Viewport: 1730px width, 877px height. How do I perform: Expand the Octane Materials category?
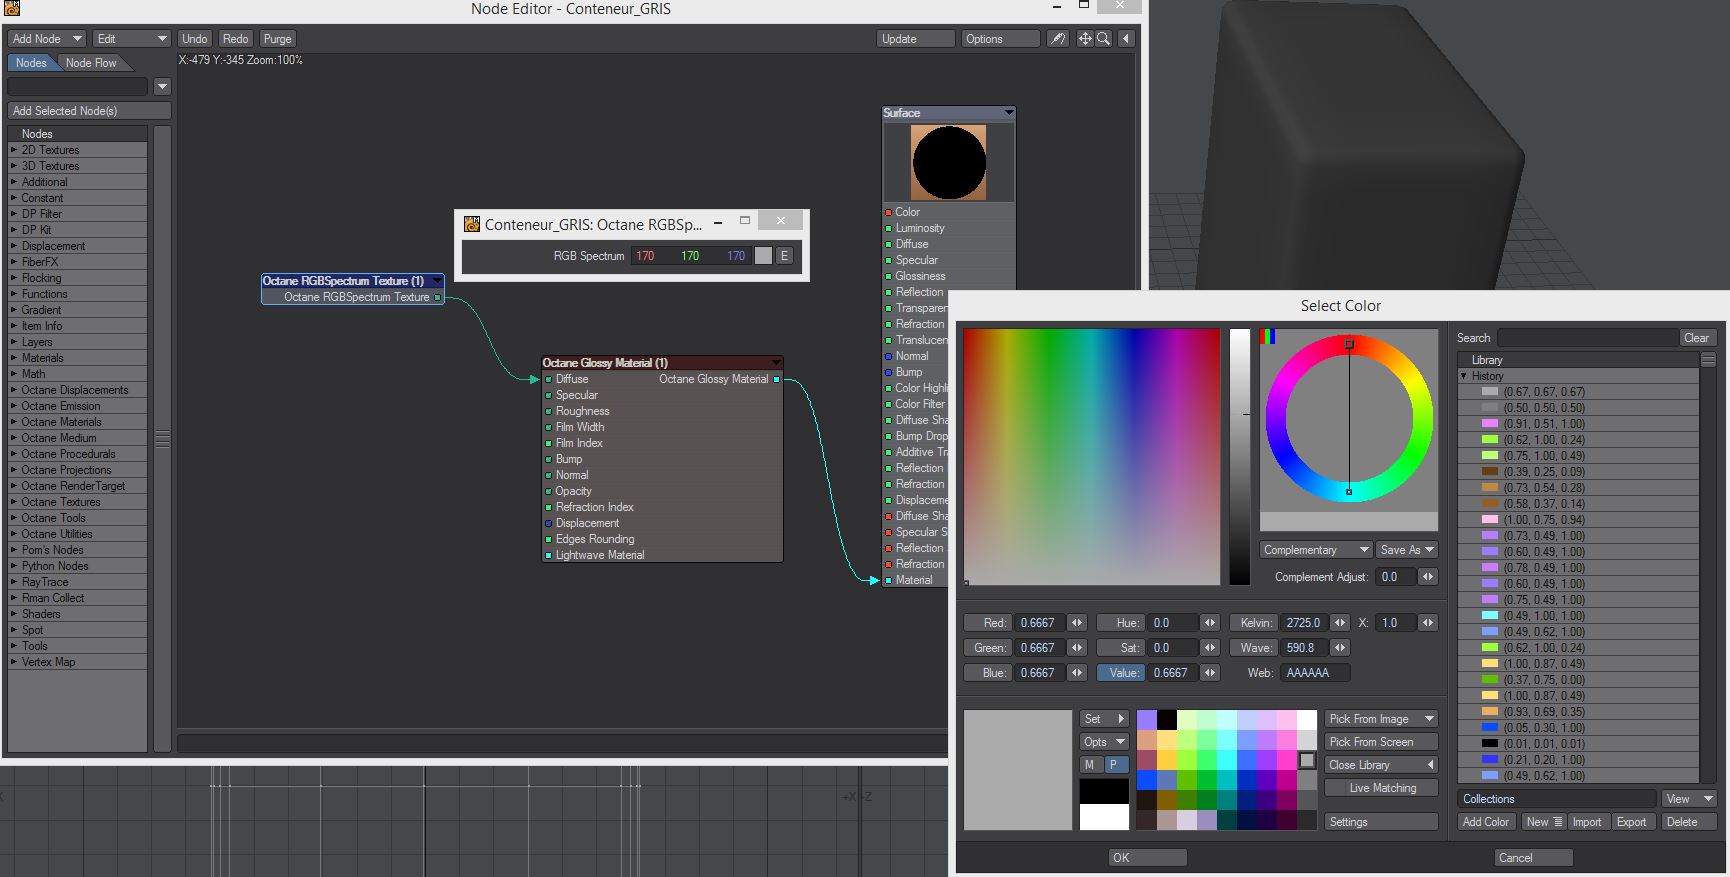coord(14,422)
